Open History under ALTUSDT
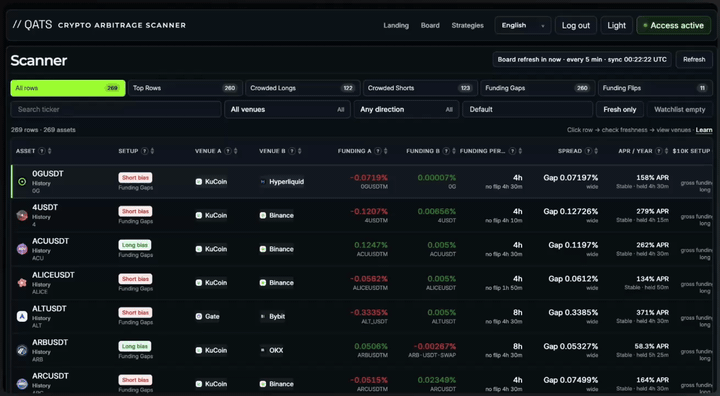 click(x=41, y=318)
